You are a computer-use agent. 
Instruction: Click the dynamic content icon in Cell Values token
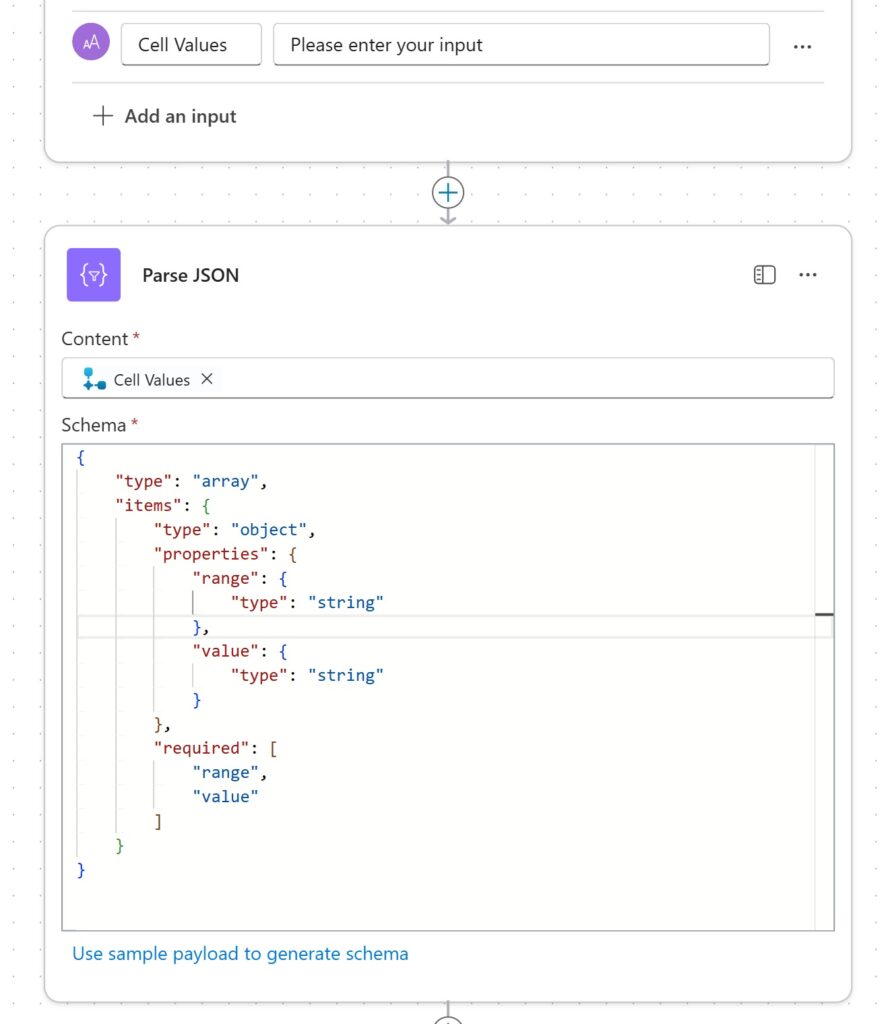tap(95, 379)
